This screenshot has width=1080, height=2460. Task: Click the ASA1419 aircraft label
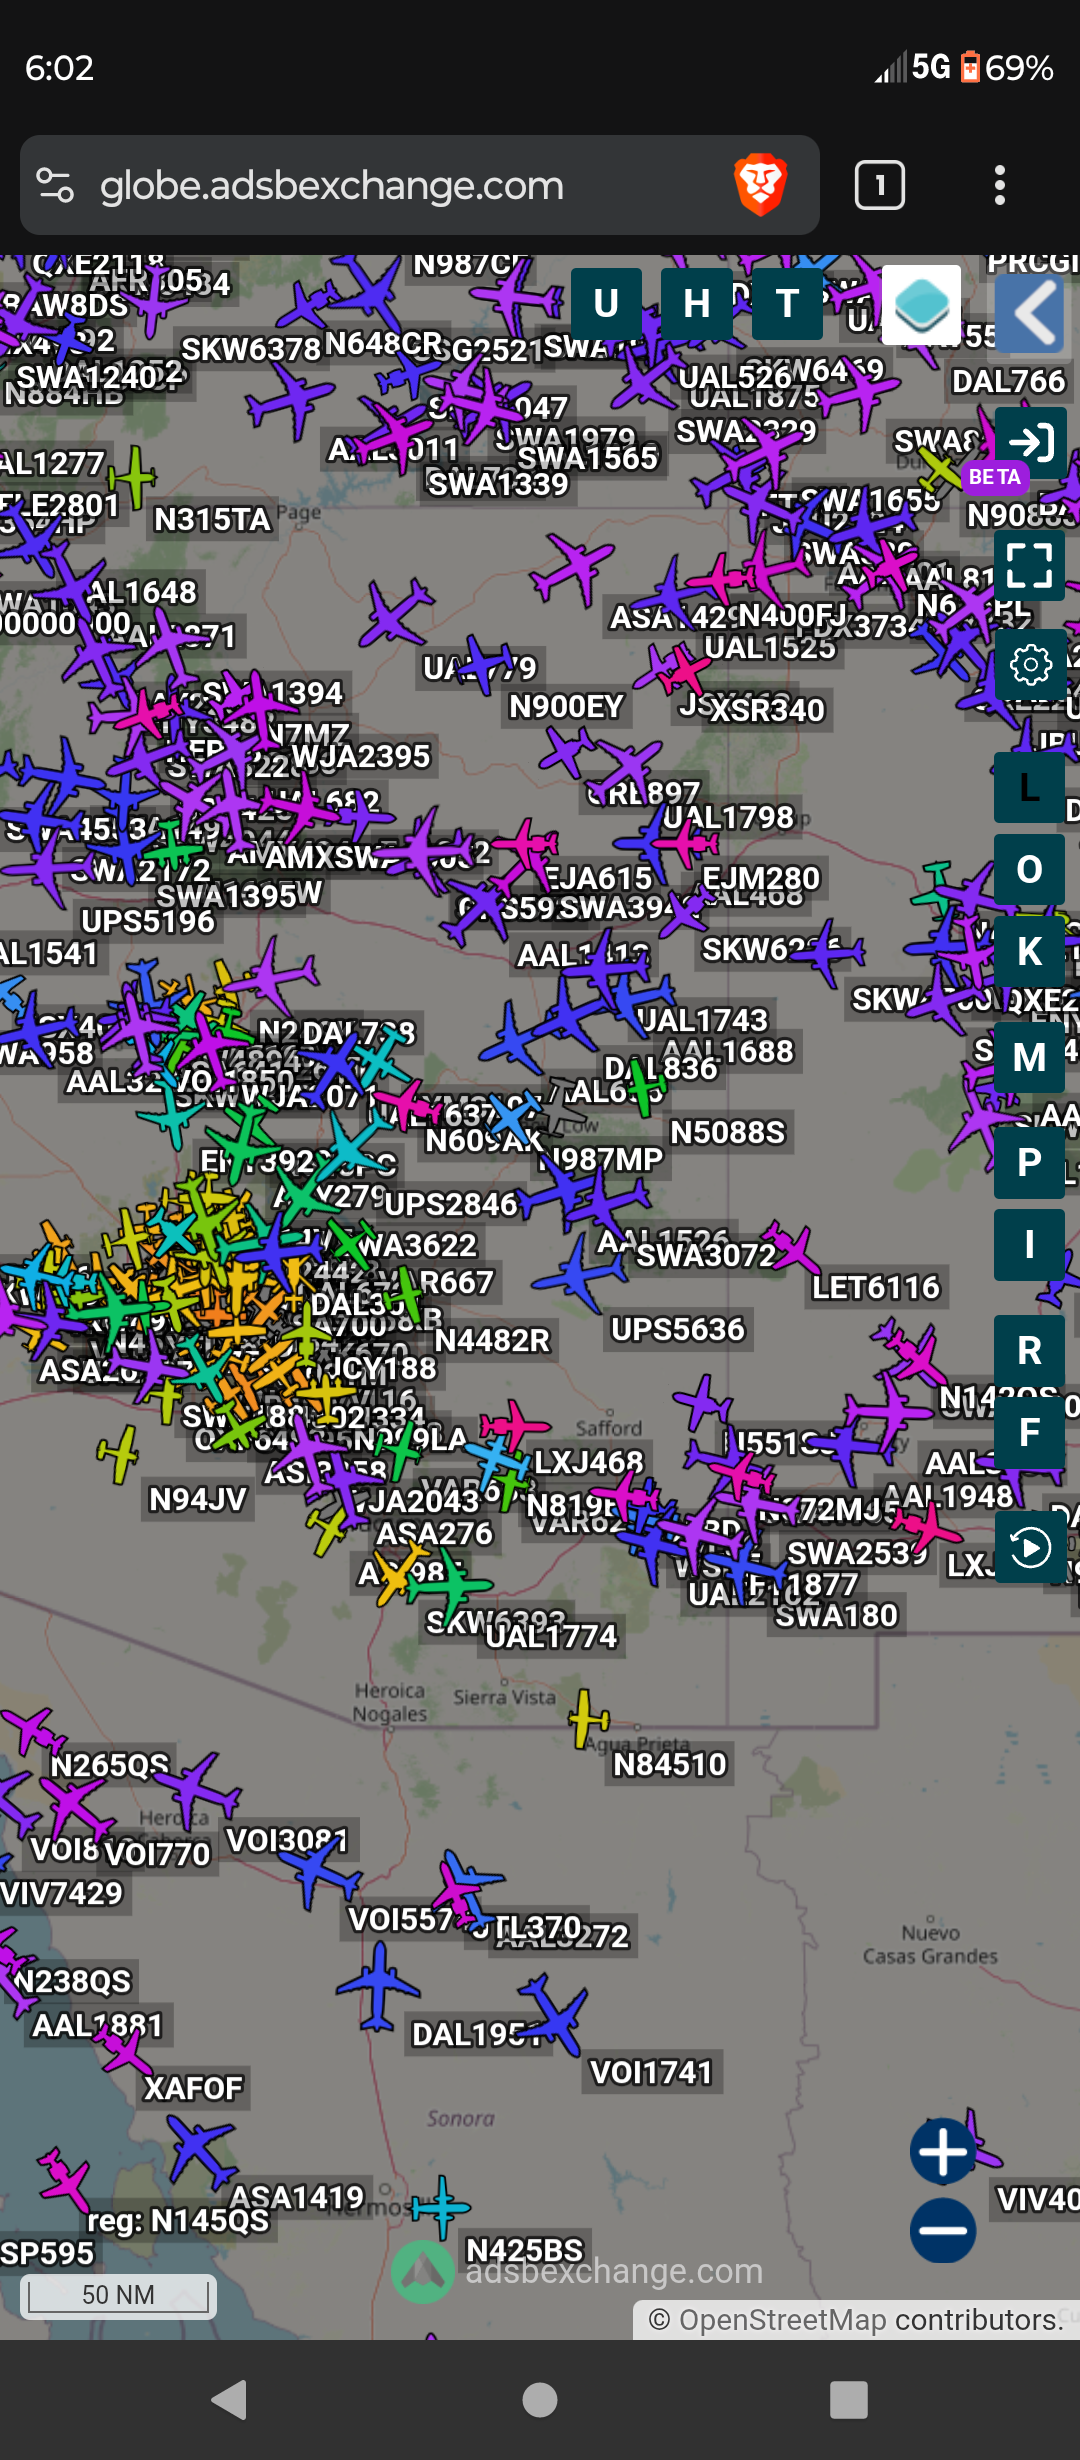click(297, 2197)
